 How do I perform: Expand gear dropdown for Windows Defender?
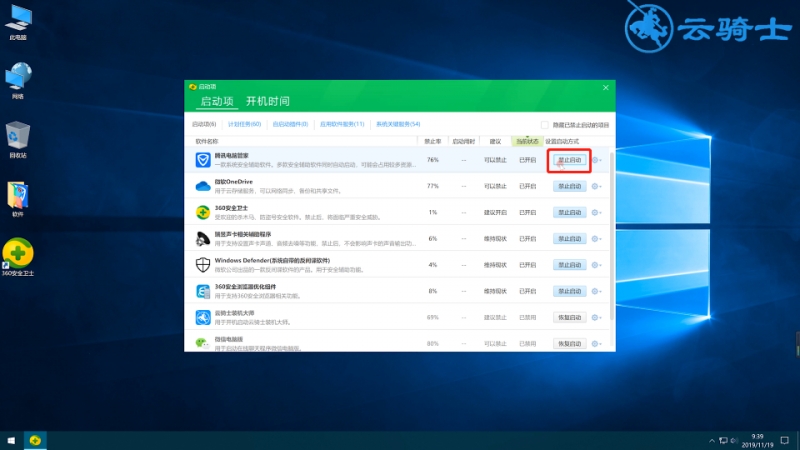pyautogui.click(x=596, y=265)
